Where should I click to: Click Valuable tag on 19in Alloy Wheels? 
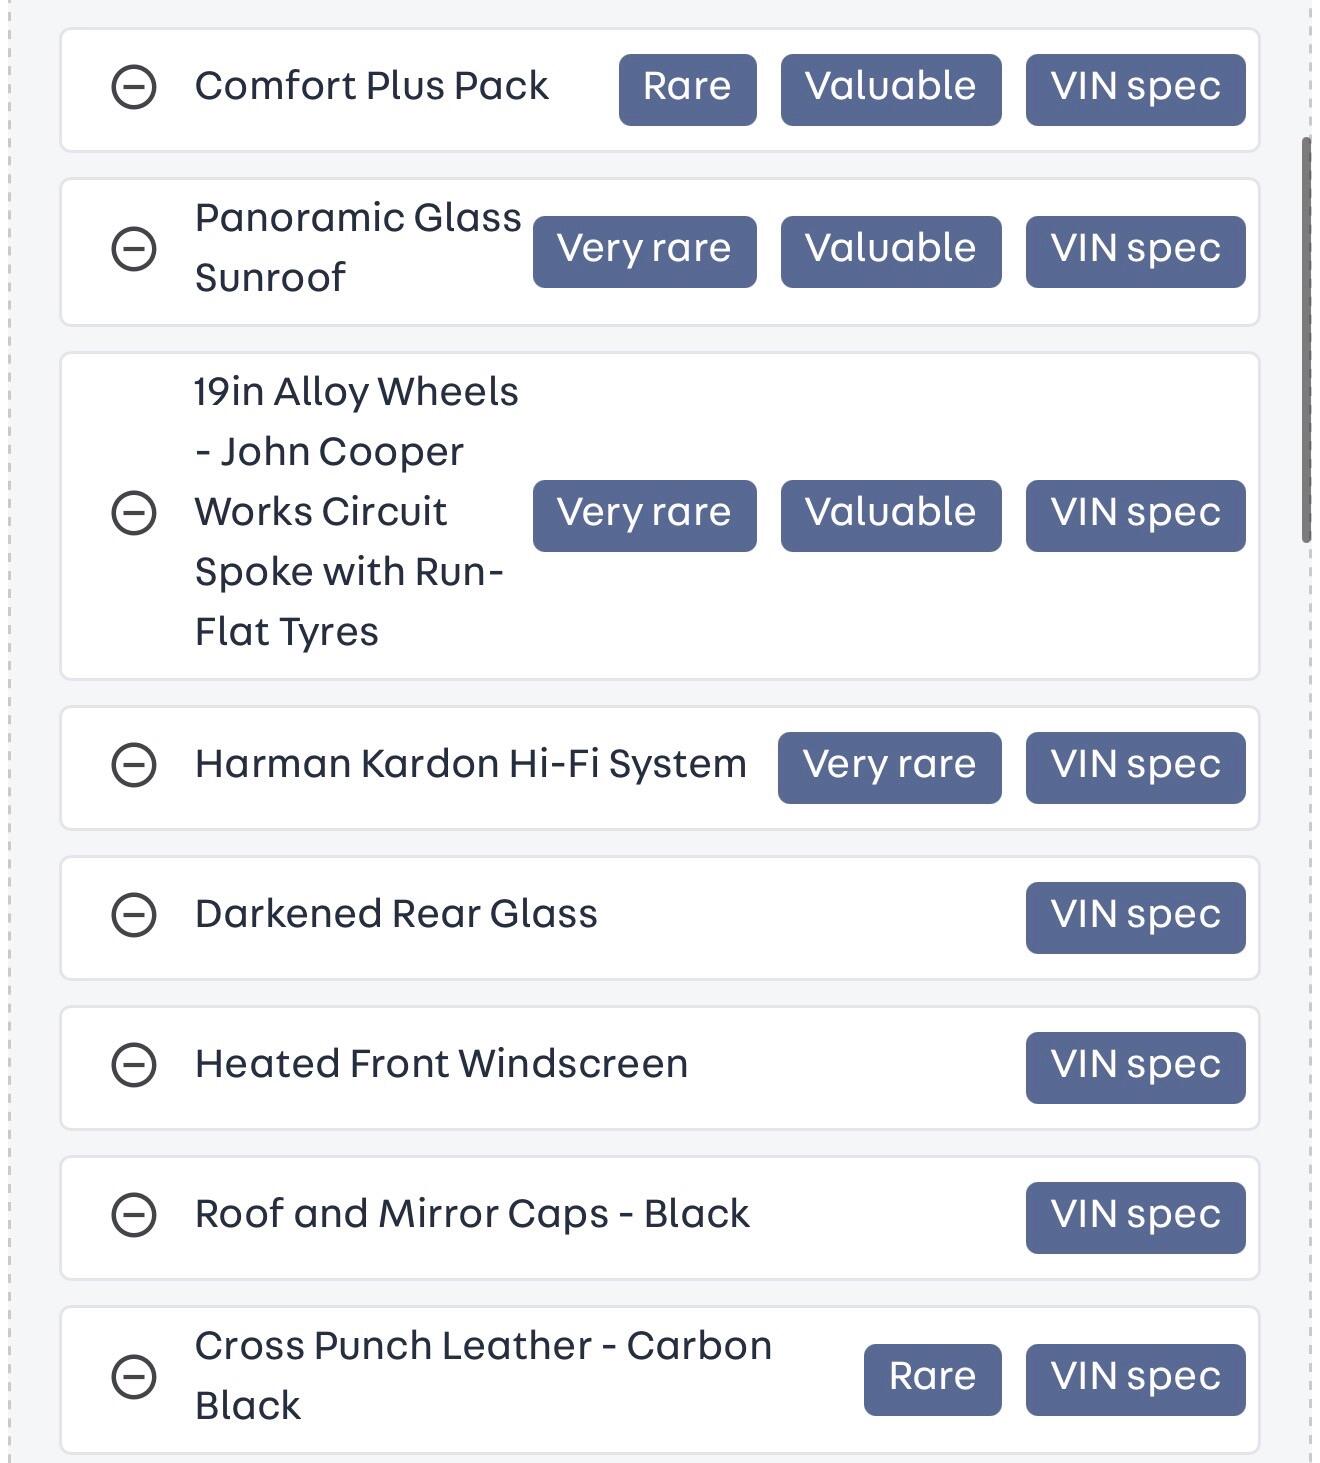pos(890,514)
